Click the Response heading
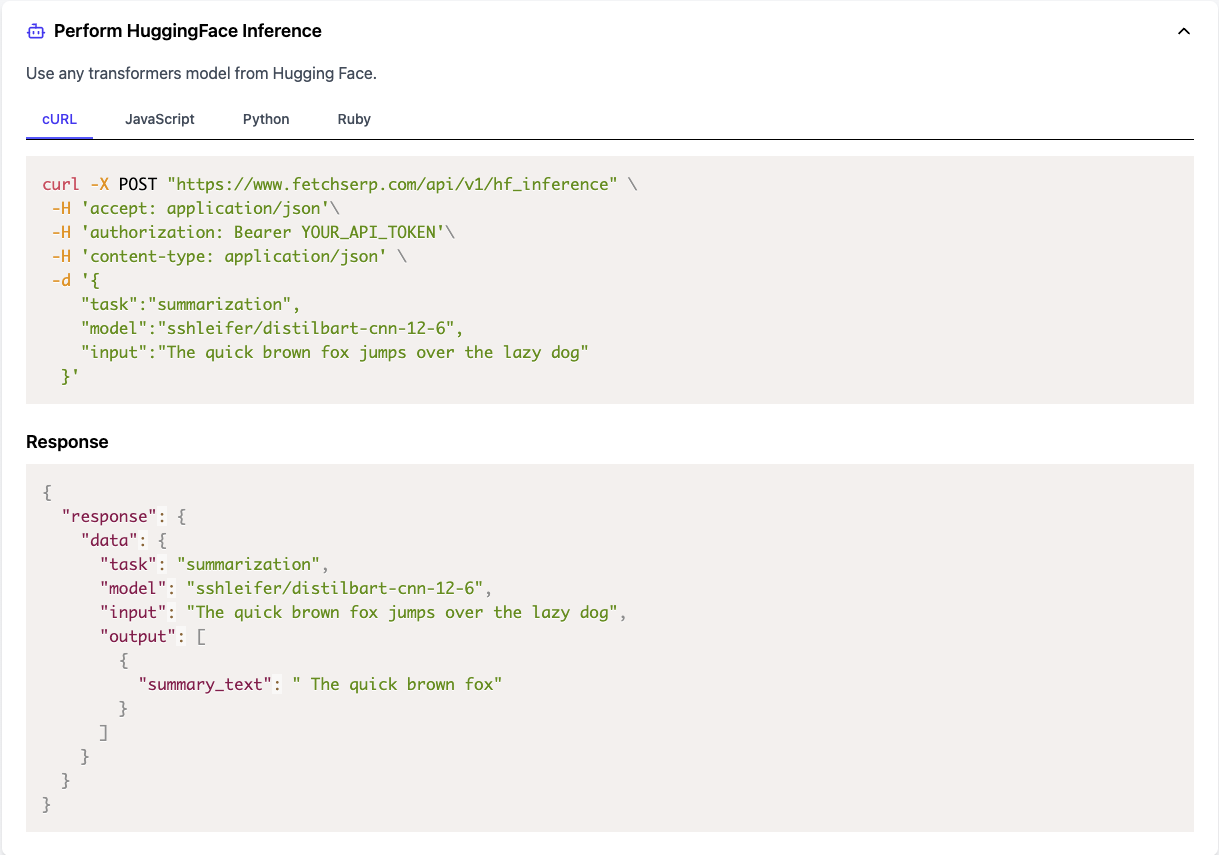1219x855 pixels. point(67,442)
